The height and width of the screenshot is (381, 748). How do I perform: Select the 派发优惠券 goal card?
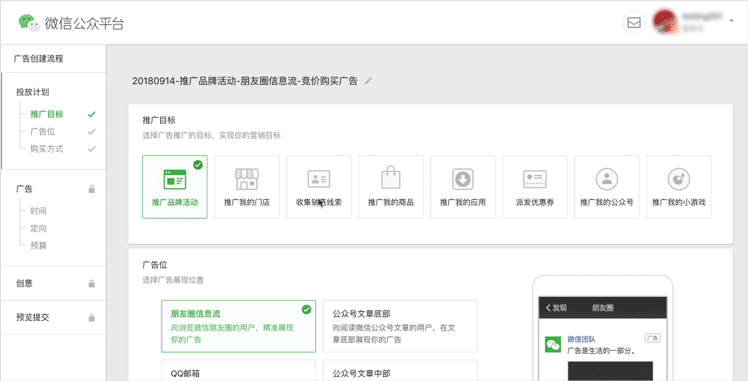point(535,187)
